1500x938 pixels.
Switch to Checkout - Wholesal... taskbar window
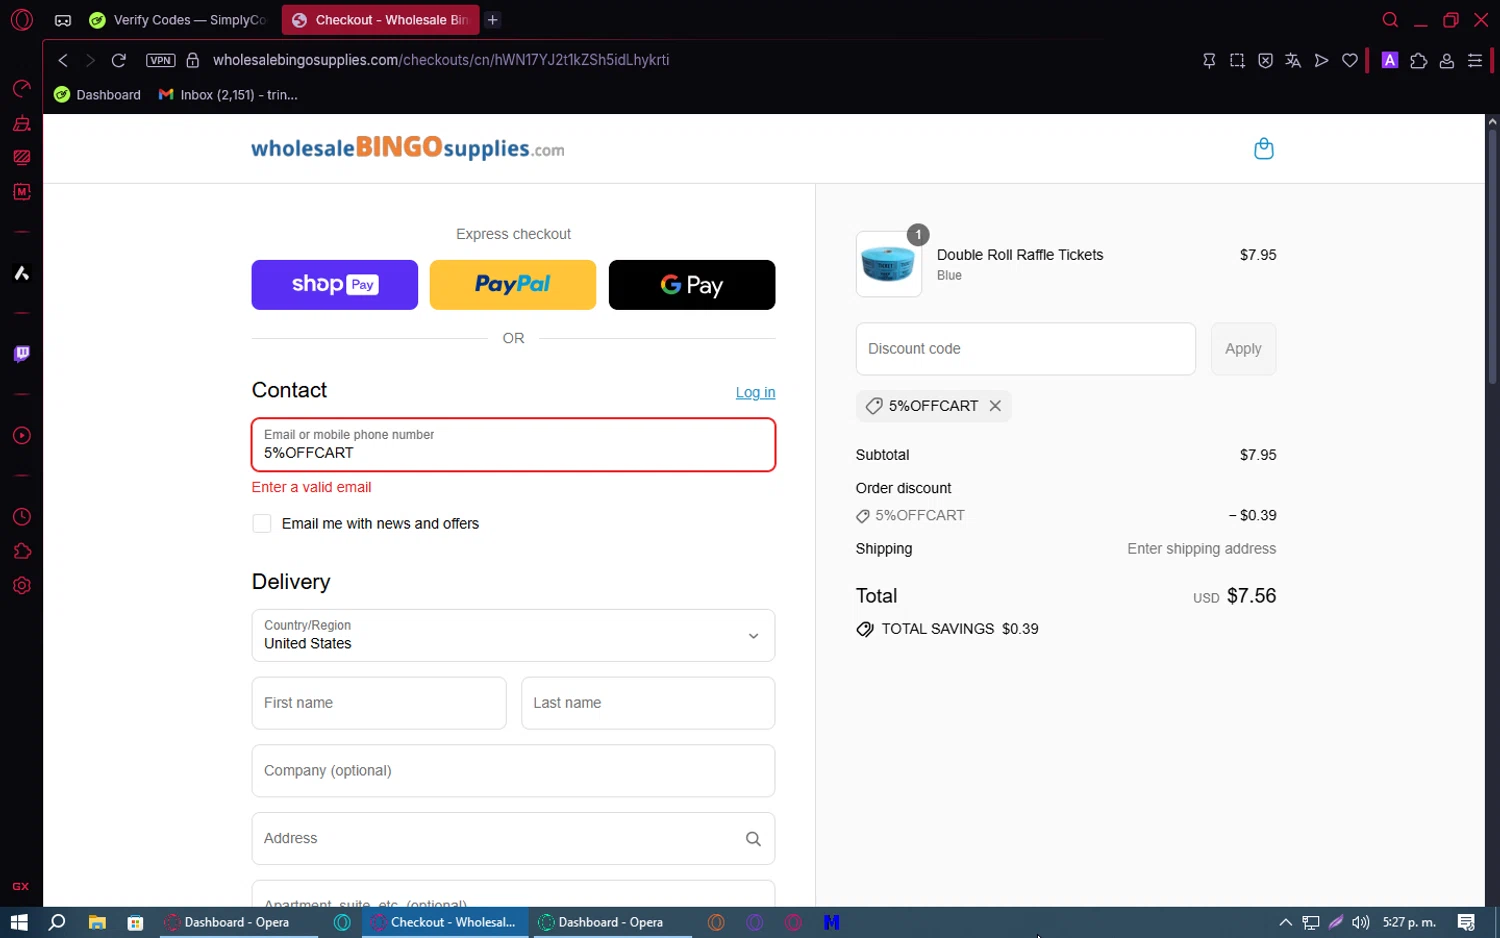445,922
